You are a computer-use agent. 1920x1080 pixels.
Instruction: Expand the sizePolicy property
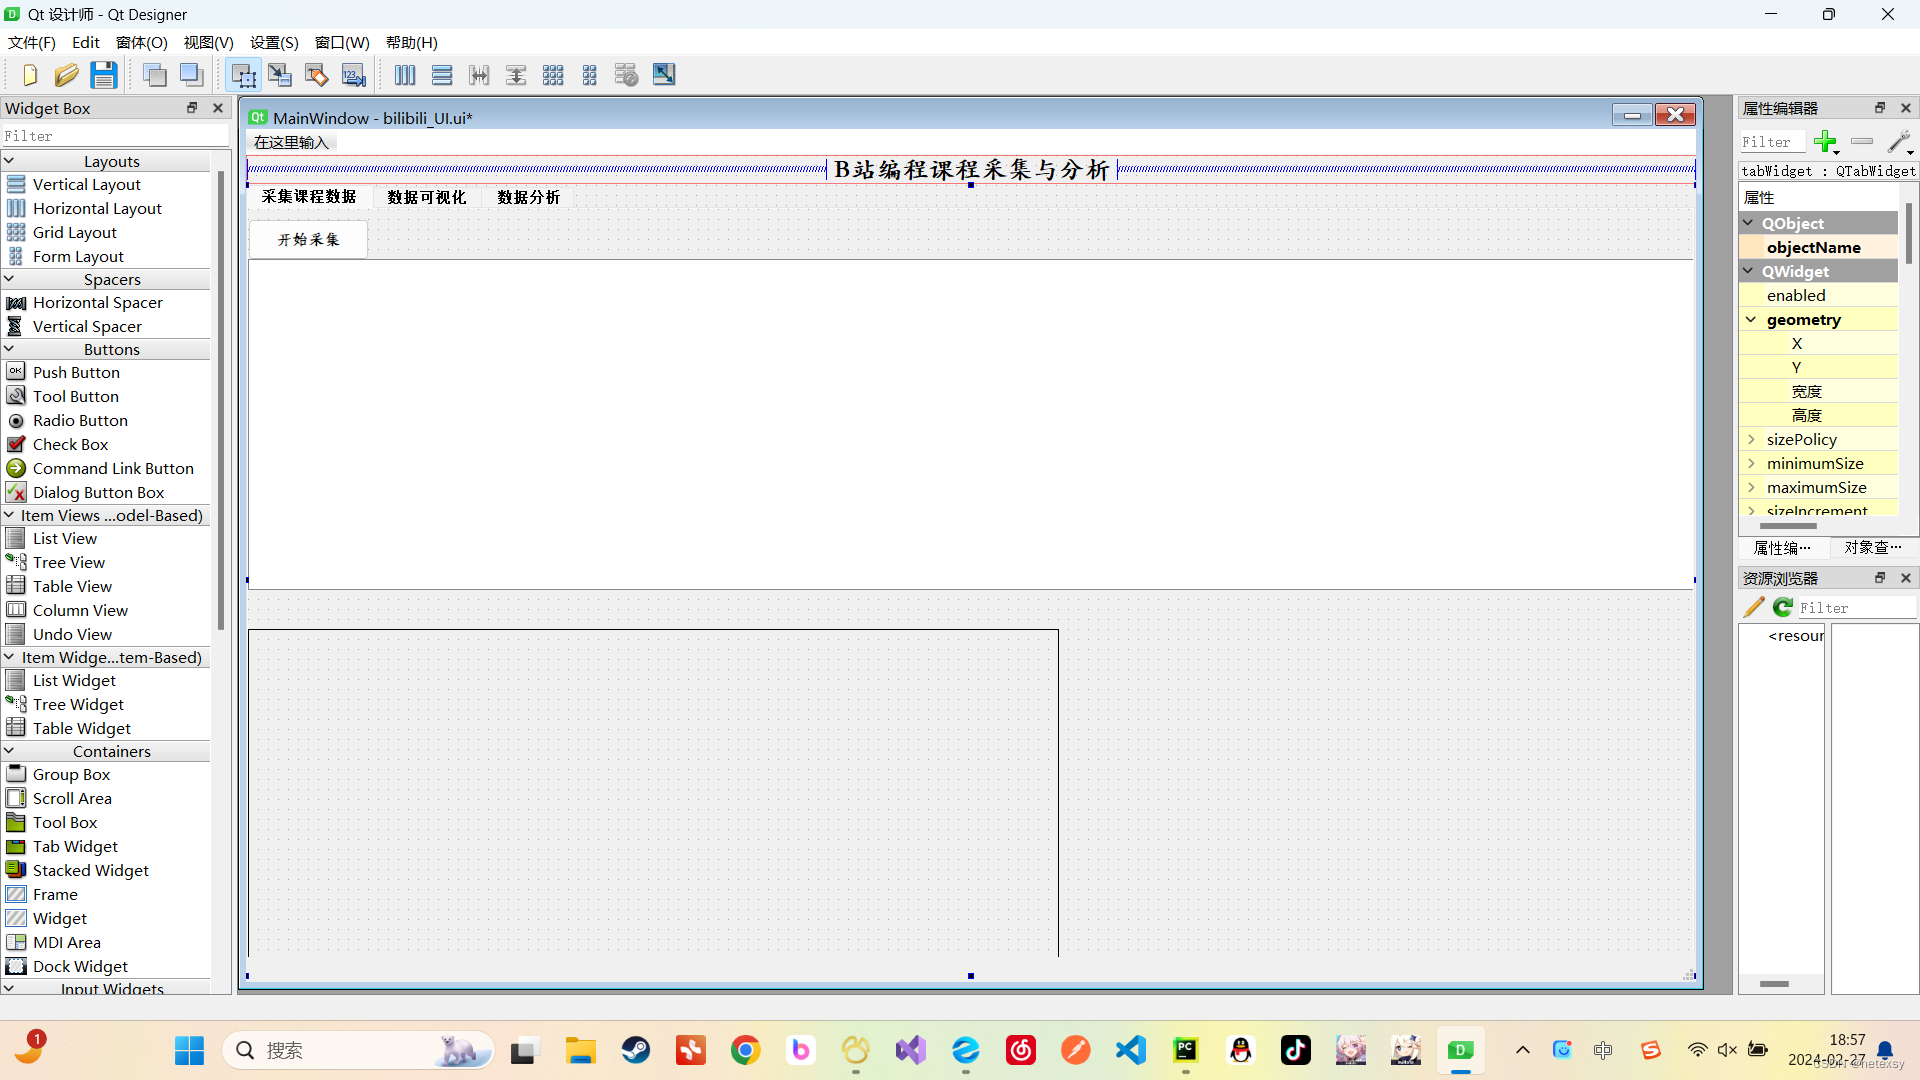coord(1751,439)
